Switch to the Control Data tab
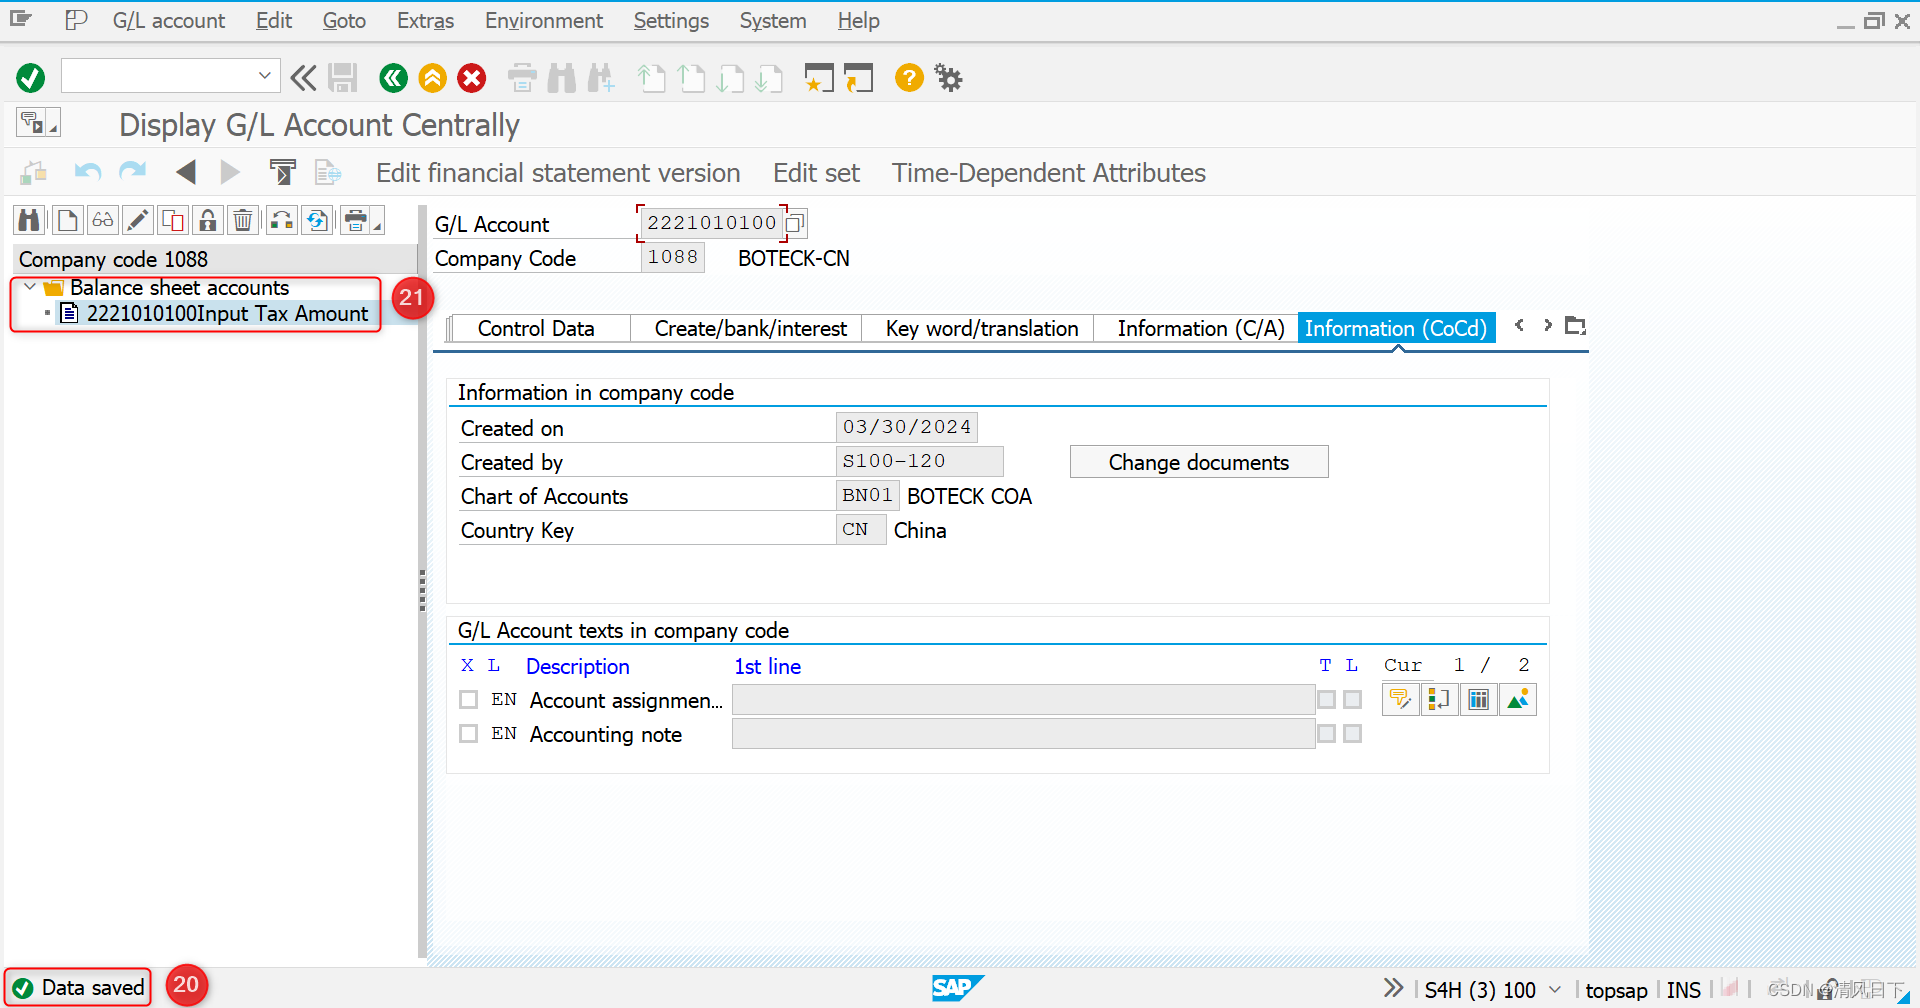 536,328
